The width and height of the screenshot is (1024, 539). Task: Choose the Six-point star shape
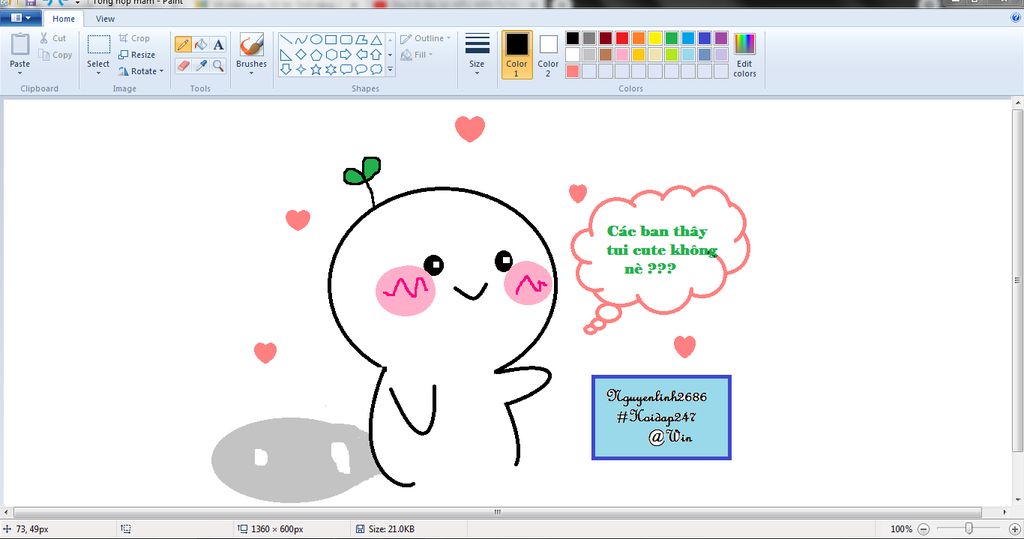(x=331, y=69)
